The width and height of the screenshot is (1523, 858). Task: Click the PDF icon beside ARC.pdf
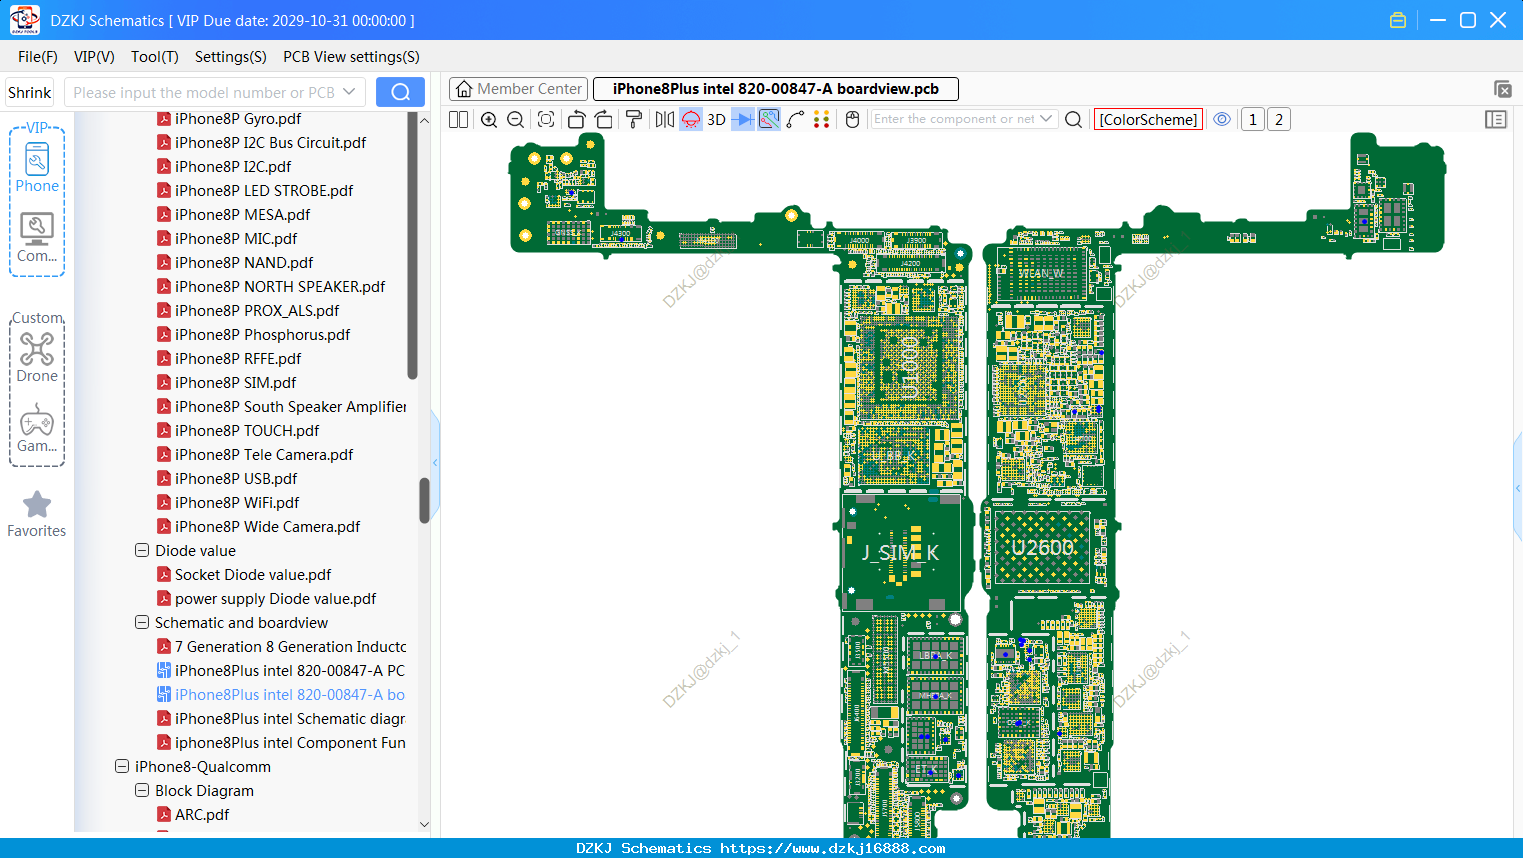[x=164, y=815]
